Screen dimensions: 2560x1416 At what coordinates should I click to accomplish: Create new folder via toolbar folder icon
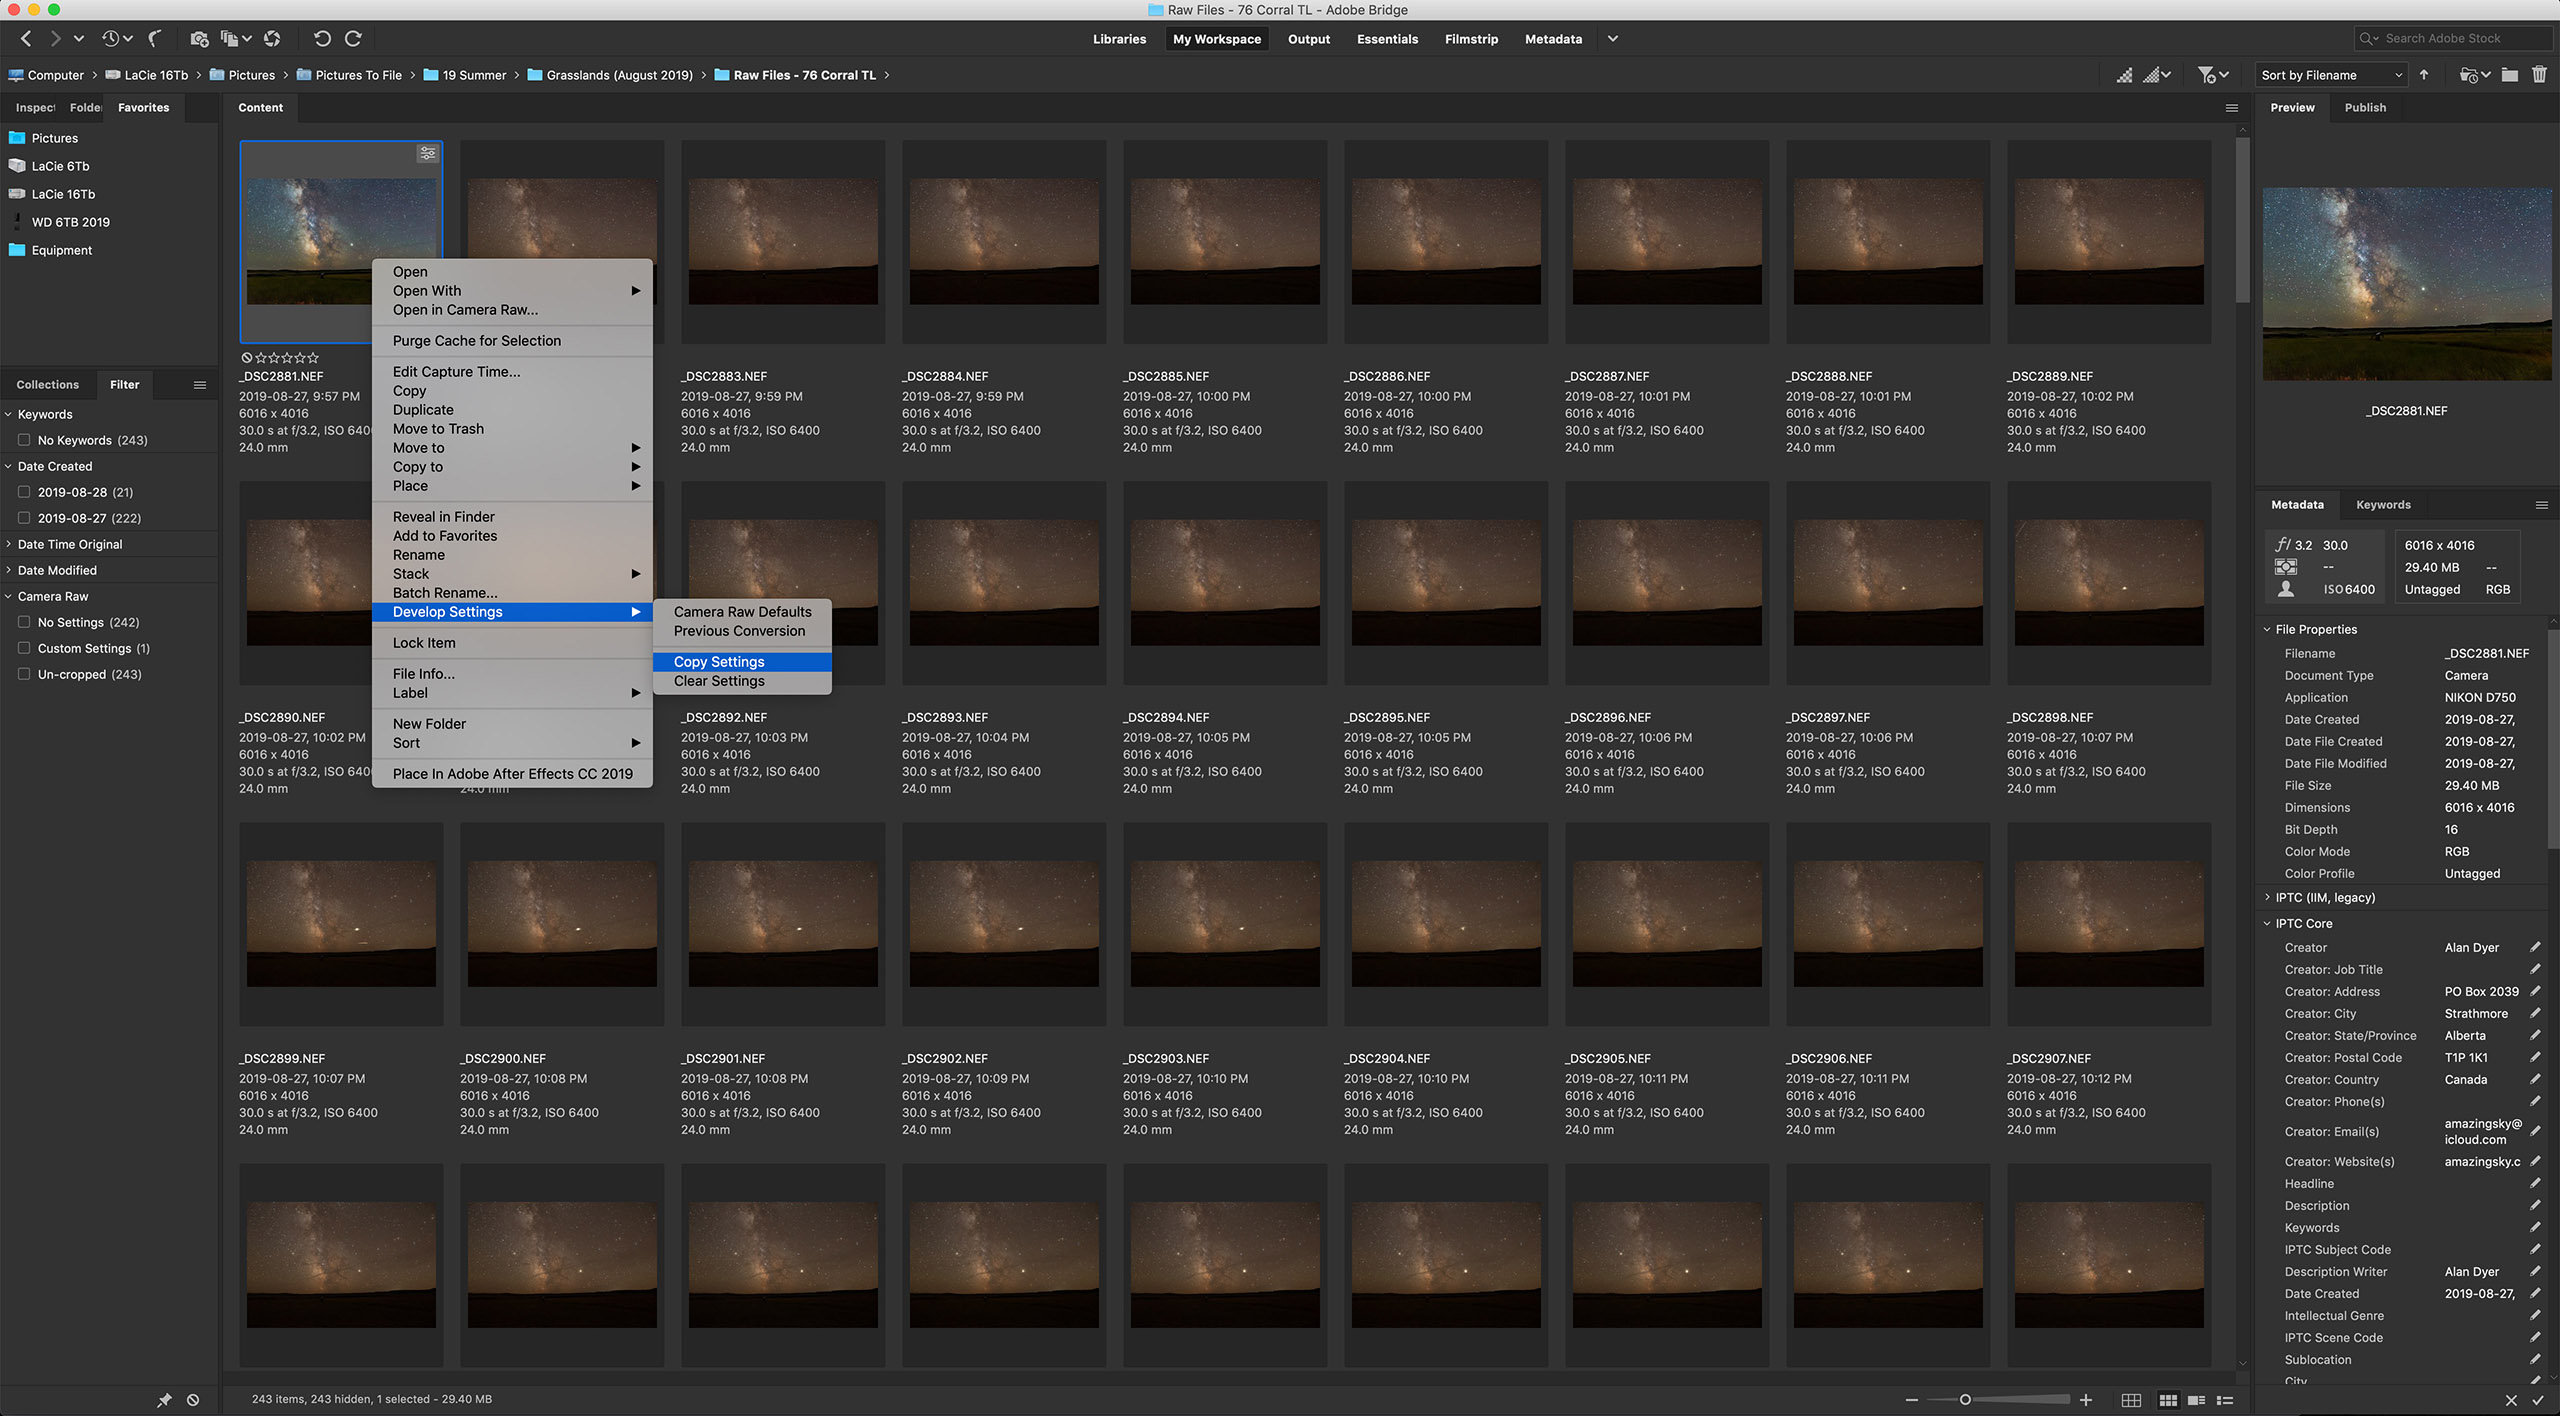pos(2509,75)
